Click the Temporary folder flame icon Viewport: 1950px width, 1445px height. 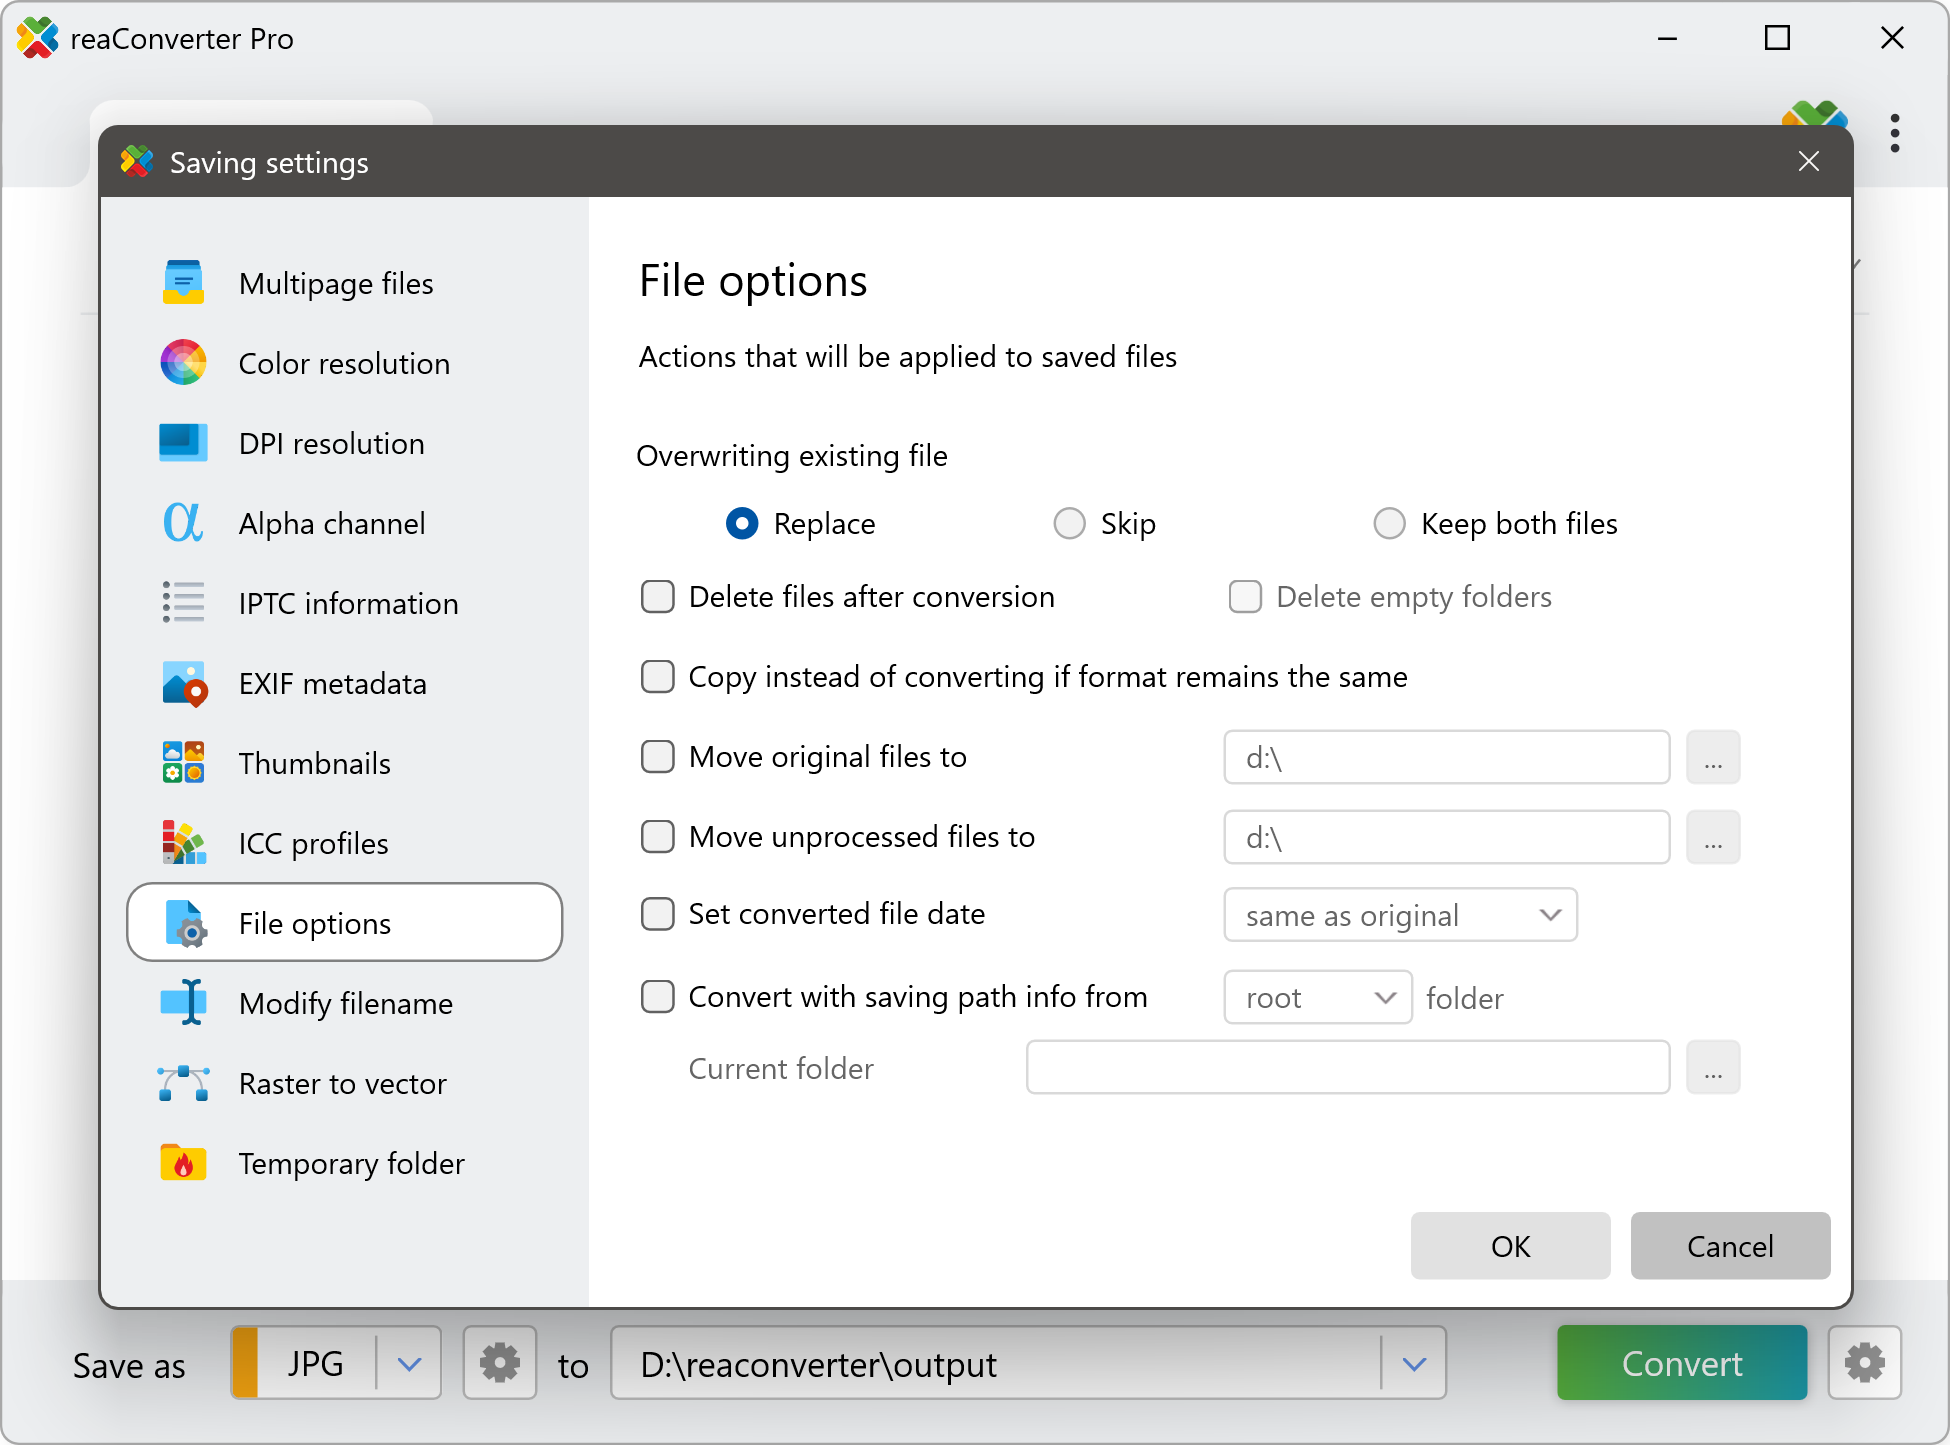point(183,1163)
